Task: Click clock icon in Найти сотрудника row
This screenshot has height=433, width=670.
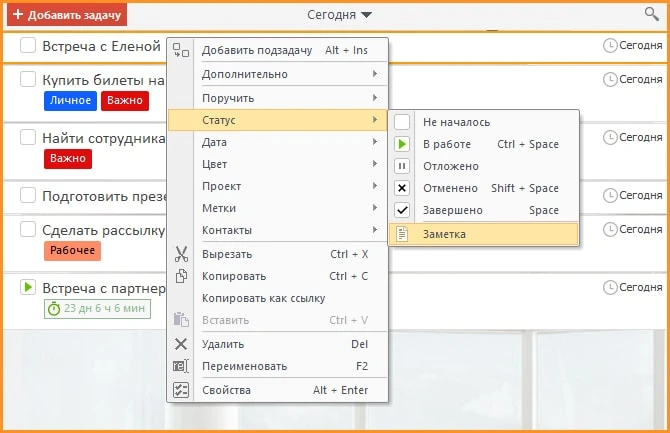Action: (x=610, y=138)
